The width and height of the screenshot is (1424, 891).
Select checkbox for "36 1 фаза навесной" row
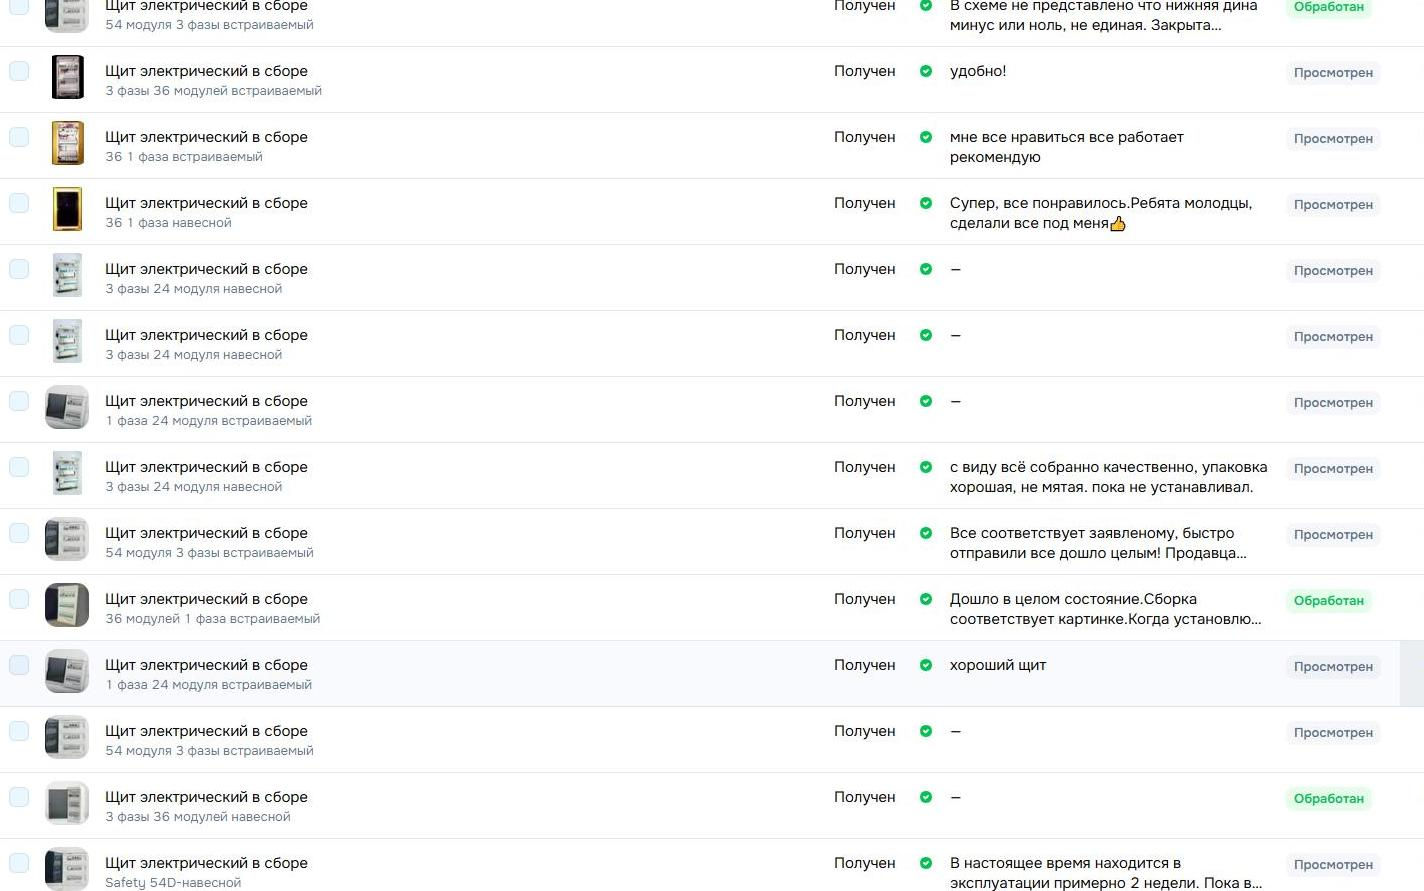(x=19, y=203)
